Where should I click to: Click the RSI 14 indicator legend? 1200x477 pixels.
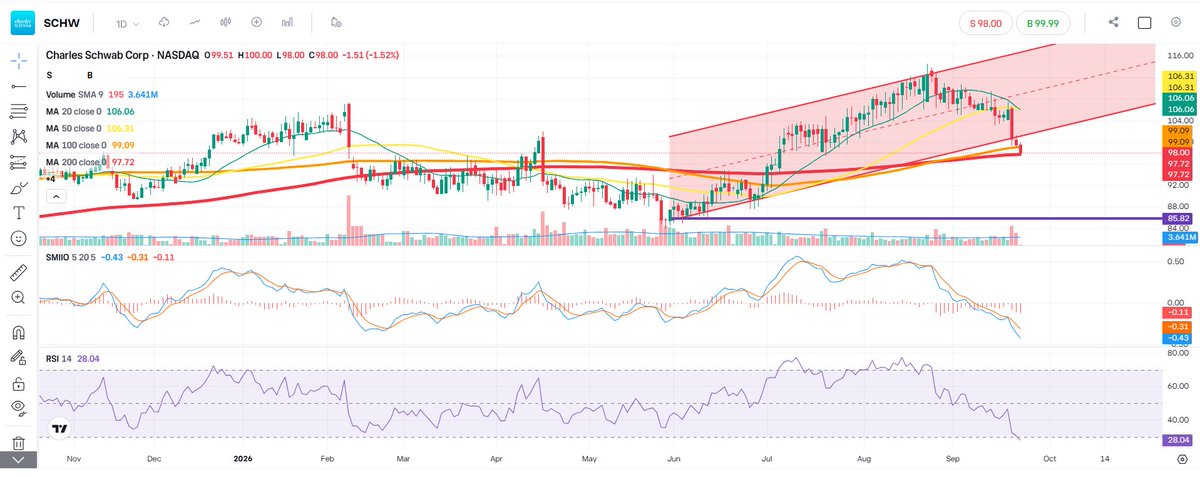(73, 357)
